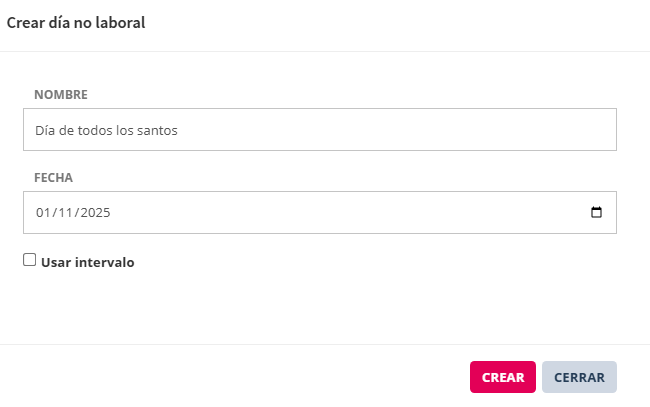
Task: Click the word 'intervalo' next to checkbox
Action: coord(106,263)
